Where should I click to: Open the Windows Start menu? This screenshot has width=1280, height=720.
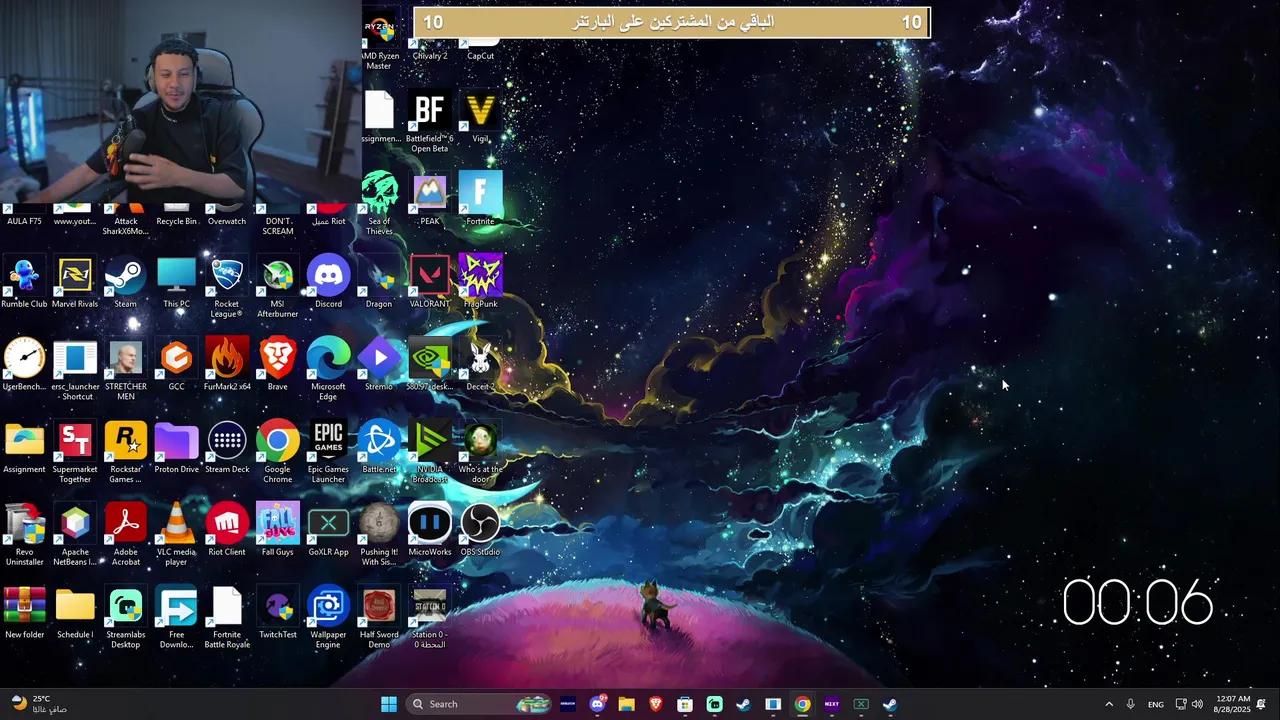coord(389,704)
